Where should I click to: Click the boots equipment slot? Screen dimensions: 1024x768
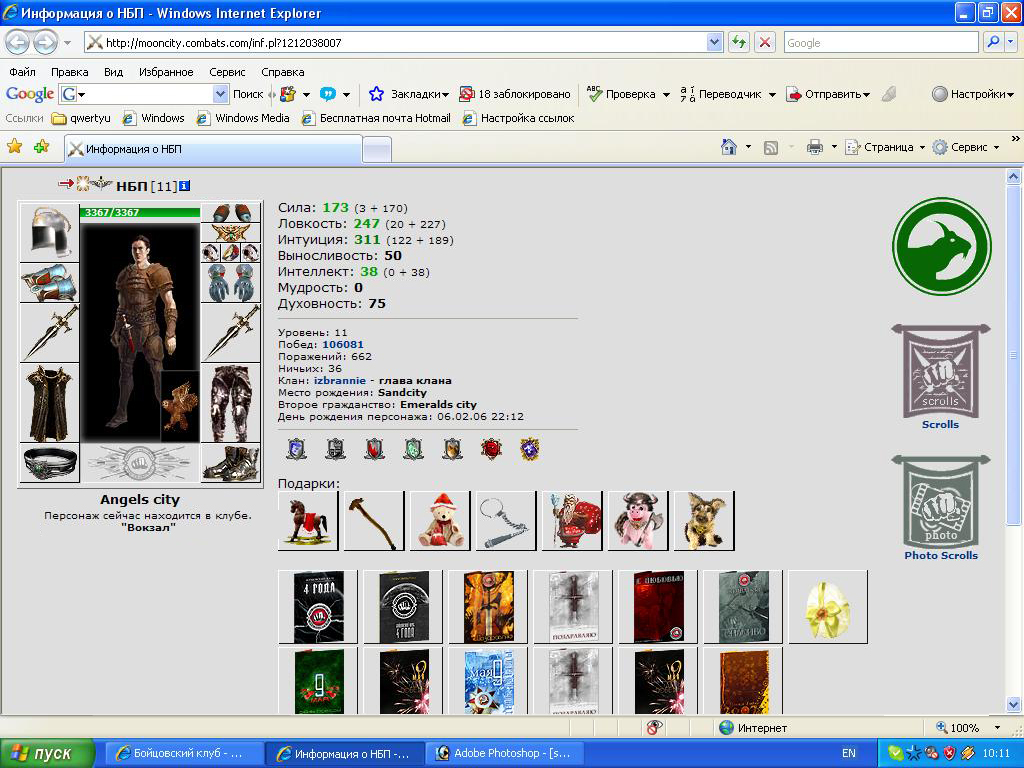point(231,463)
